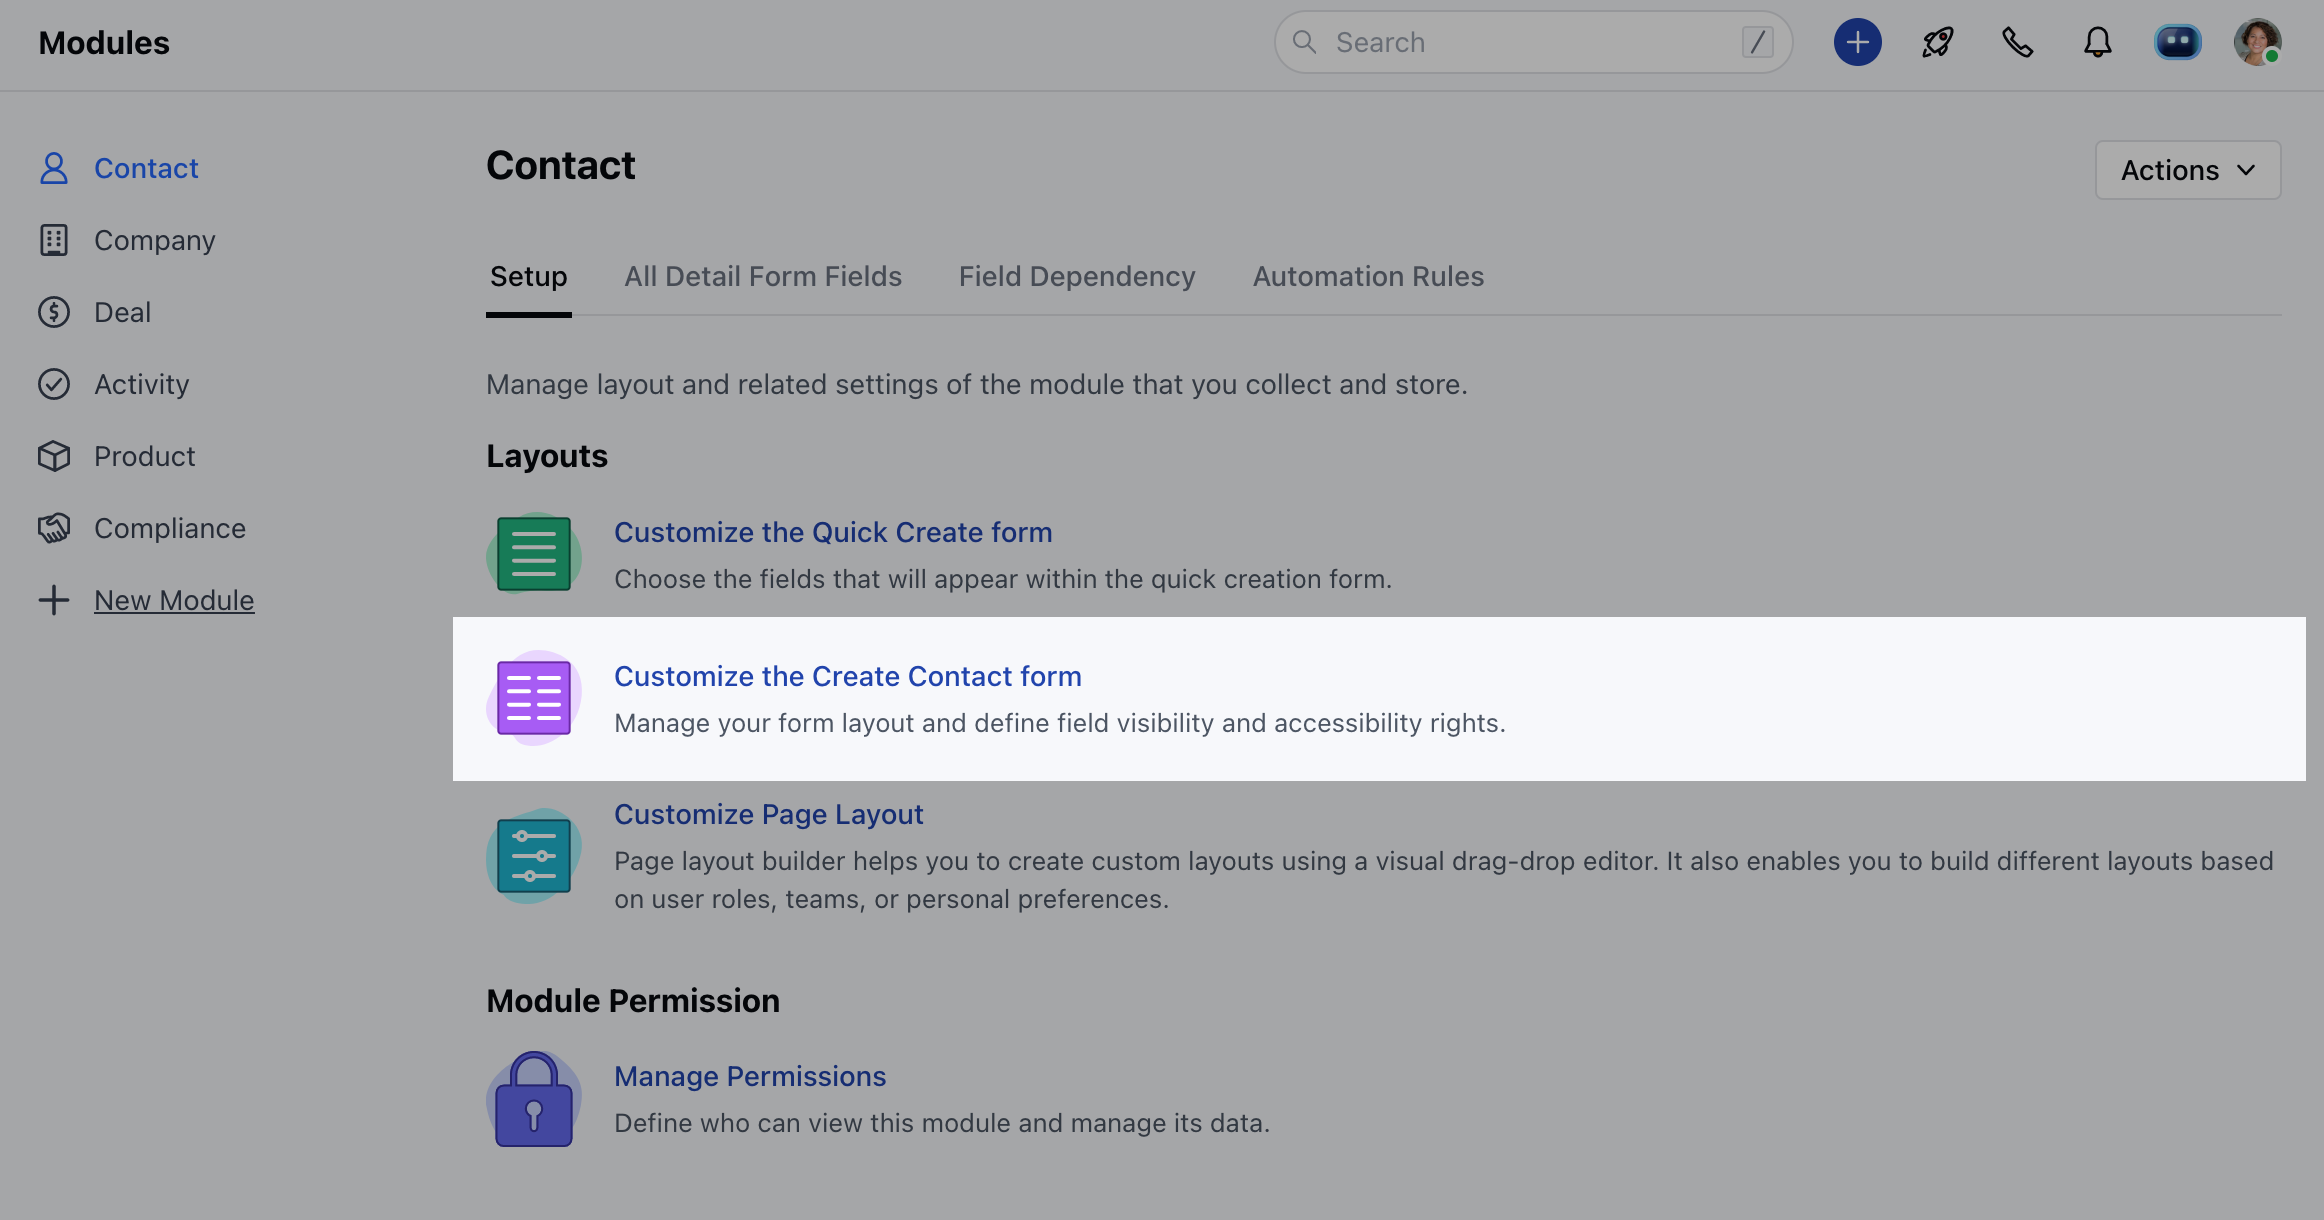Open the Field Dependency tab
This screenshot has height=1220, width=2324.
[x=1076, y=277]
